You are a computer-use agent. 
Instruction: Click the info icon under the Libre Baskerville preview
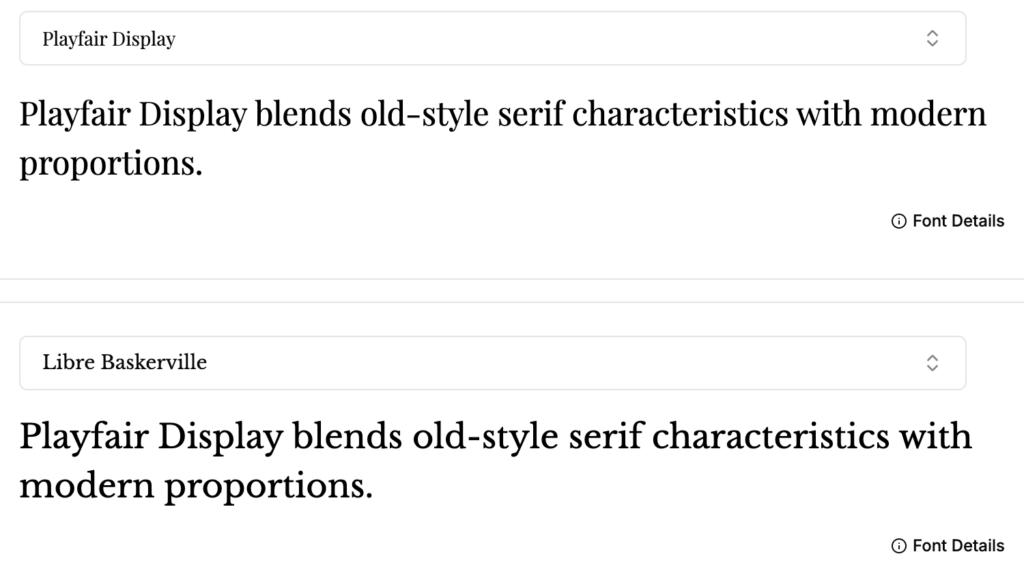tap(898, 546)
